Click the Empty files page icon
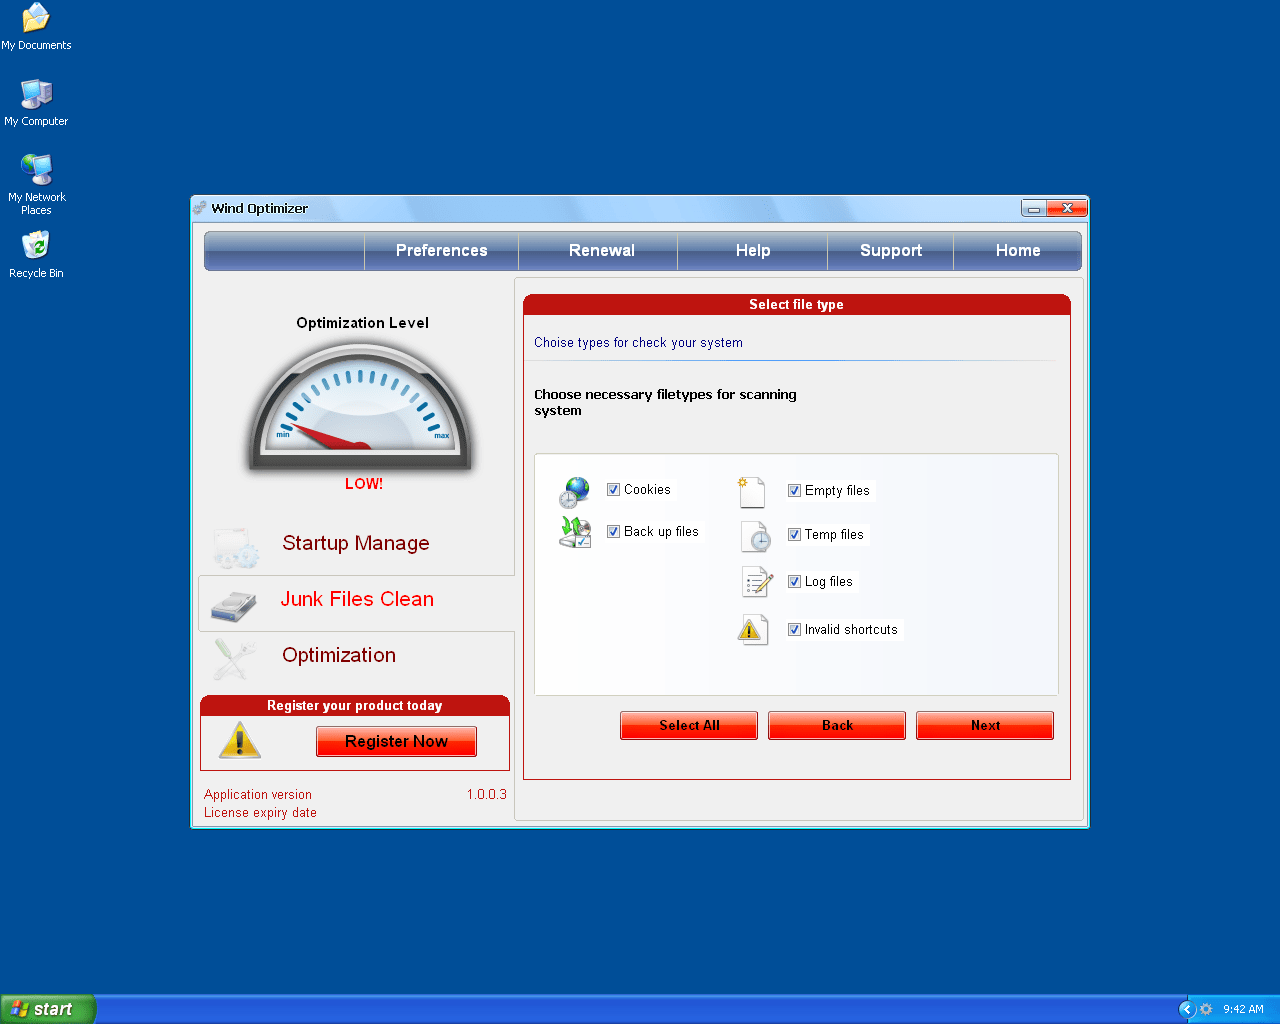Screen dimensions: 1280x1024 click(x=753, y=491)
